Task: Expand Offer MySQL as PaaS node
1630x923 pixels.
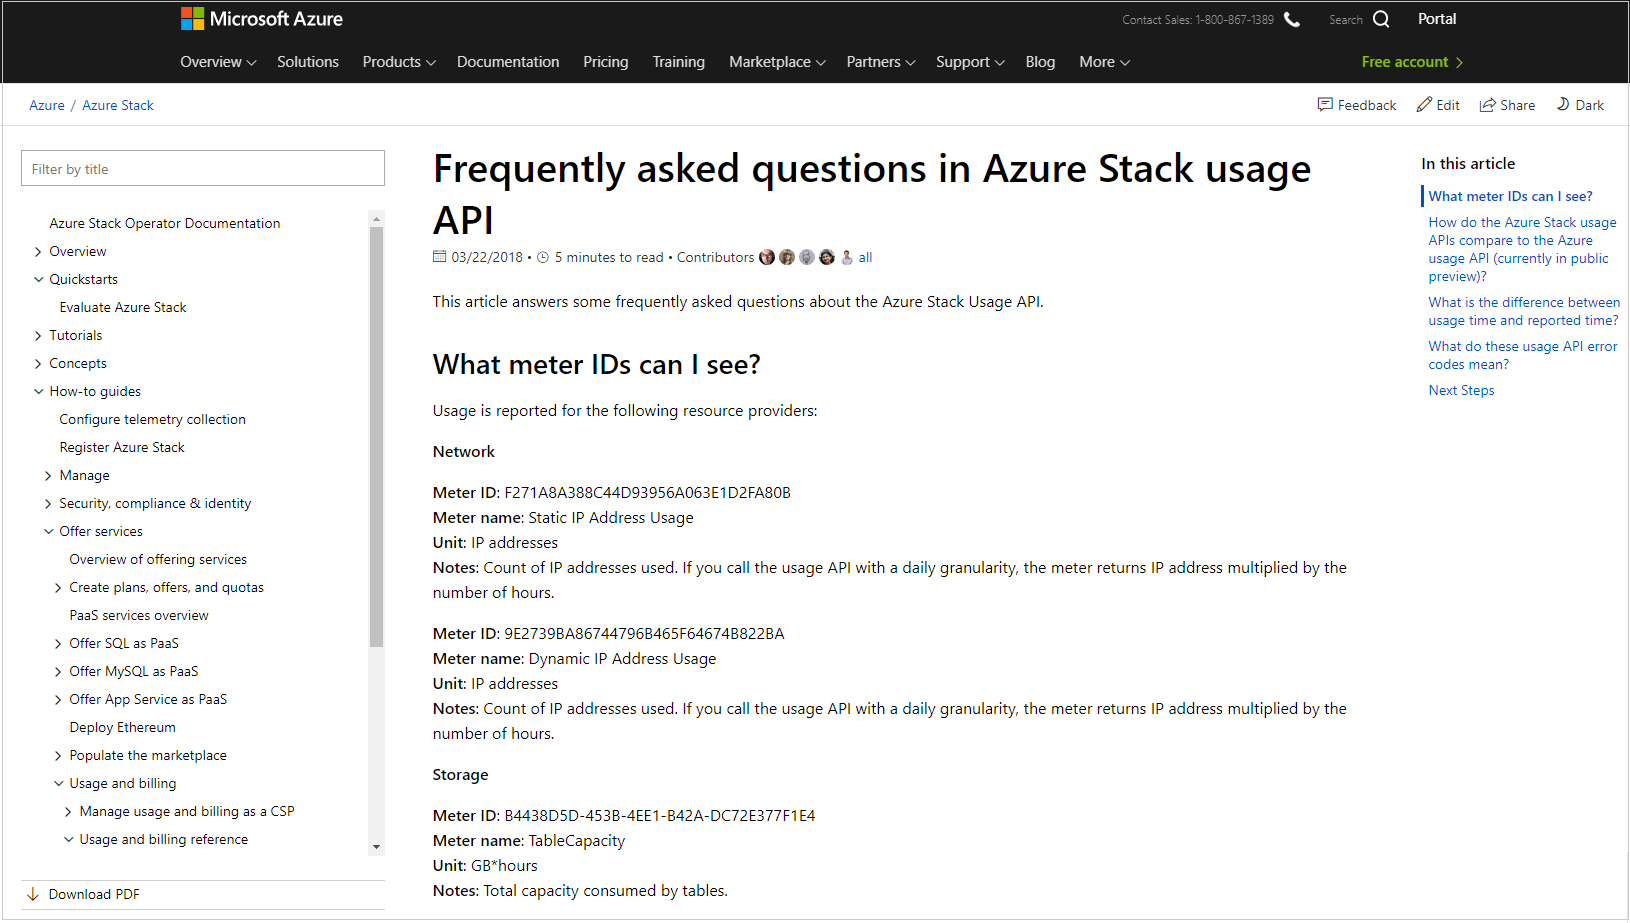Action: point(58,671)
